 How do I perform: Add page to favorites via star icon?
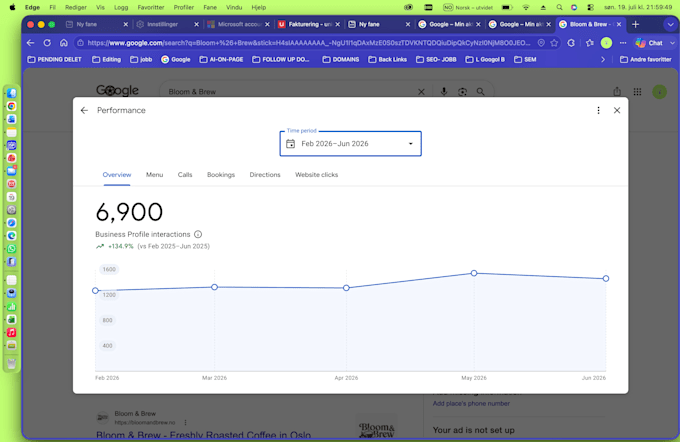tap(554, 43)
